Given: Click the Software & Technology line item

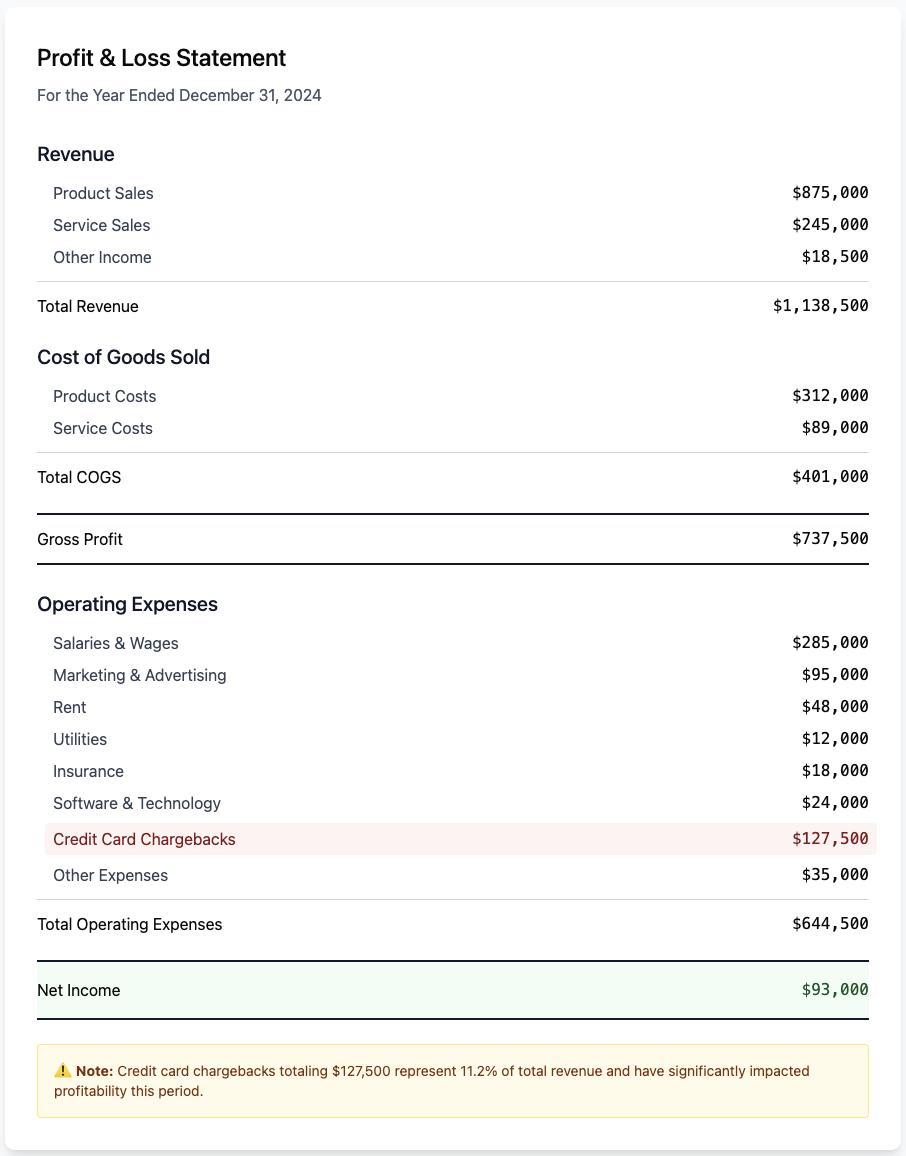Looking at the screenshot, I should pos(137,803).
